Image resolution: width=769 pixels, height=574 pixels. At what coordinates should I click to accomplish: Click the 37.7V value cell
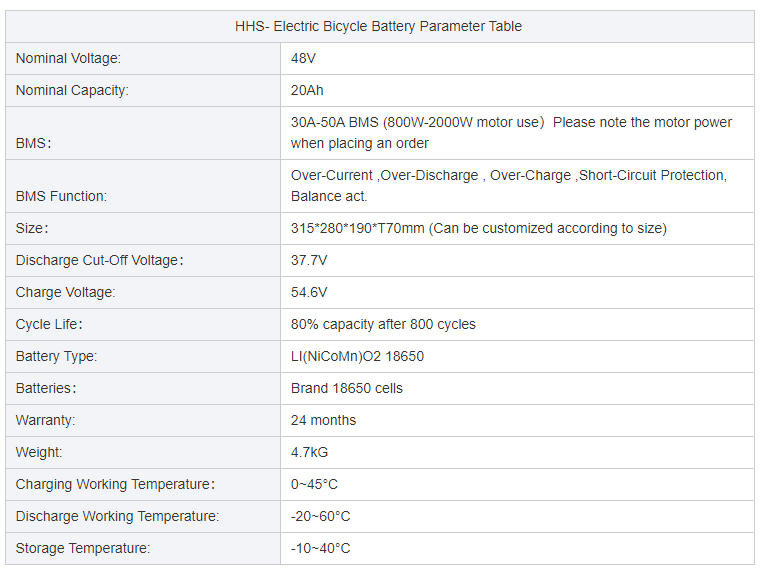309,260
